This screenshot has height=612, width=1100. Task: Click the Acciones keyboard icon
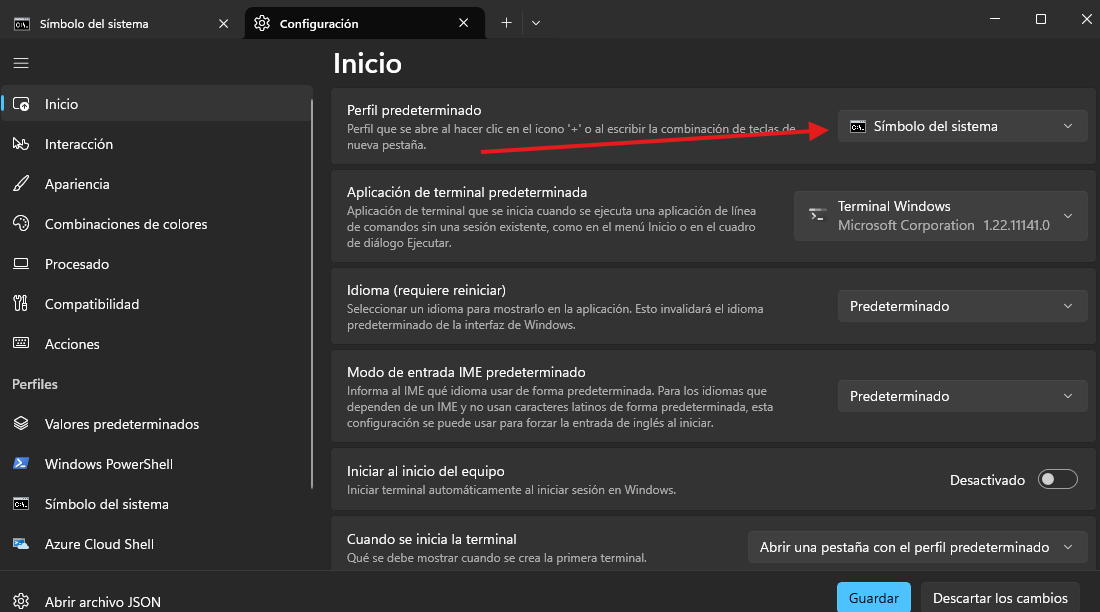(x=21, y=343)
